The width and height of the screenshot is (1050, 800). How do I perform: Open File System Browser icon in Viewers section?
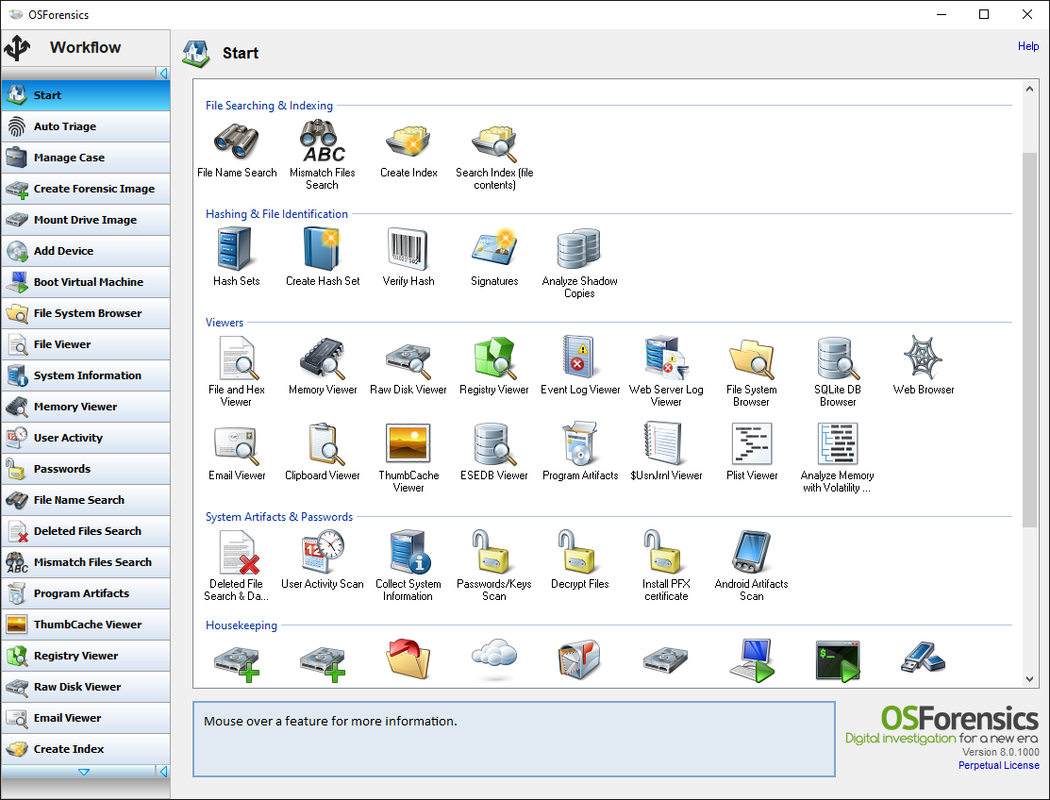coord(751,357)
